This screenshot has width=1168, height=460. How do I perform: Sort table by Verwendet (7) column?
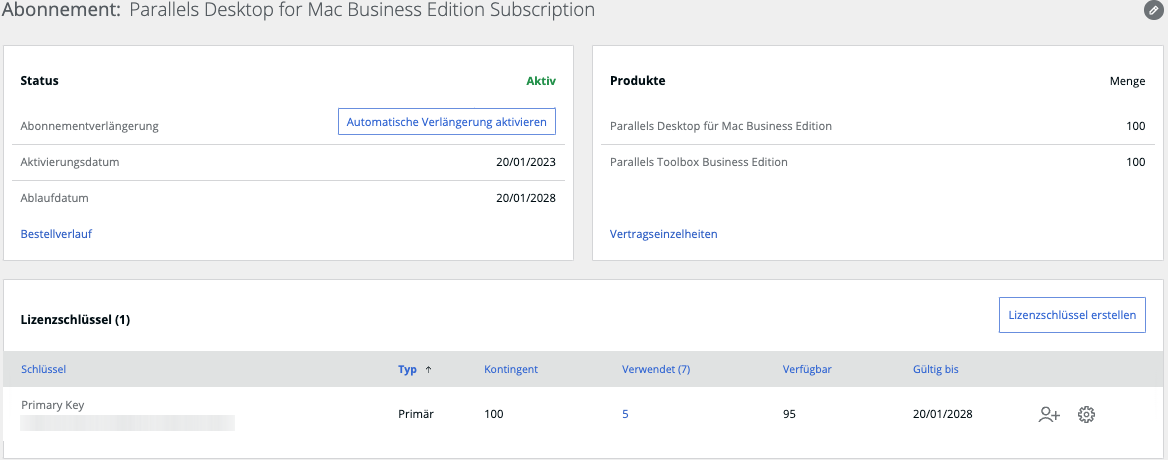pos(656,368)
